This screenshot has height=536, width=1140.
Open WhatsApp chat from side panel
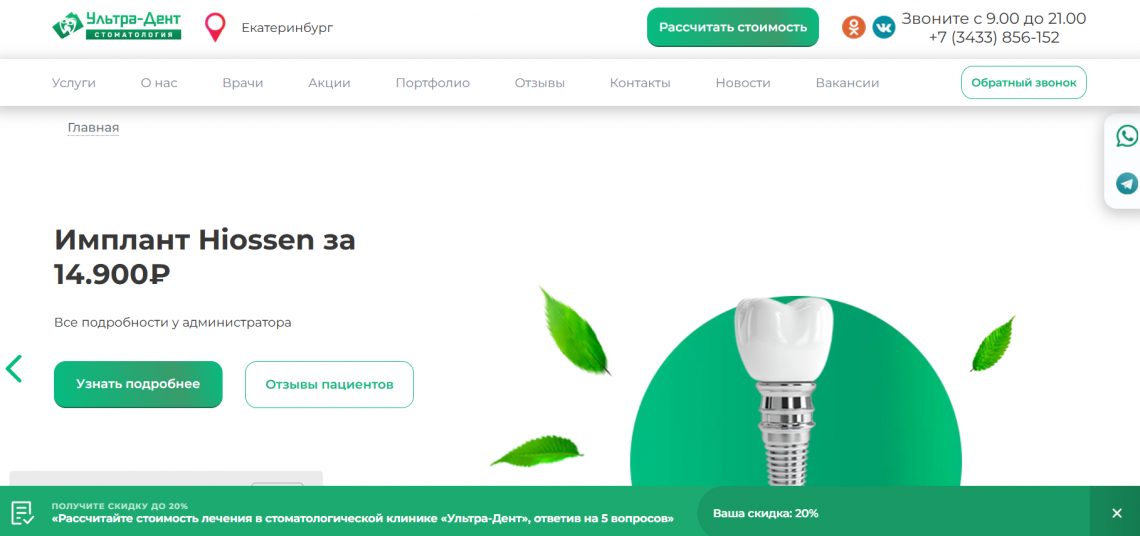click(1126, 136)
